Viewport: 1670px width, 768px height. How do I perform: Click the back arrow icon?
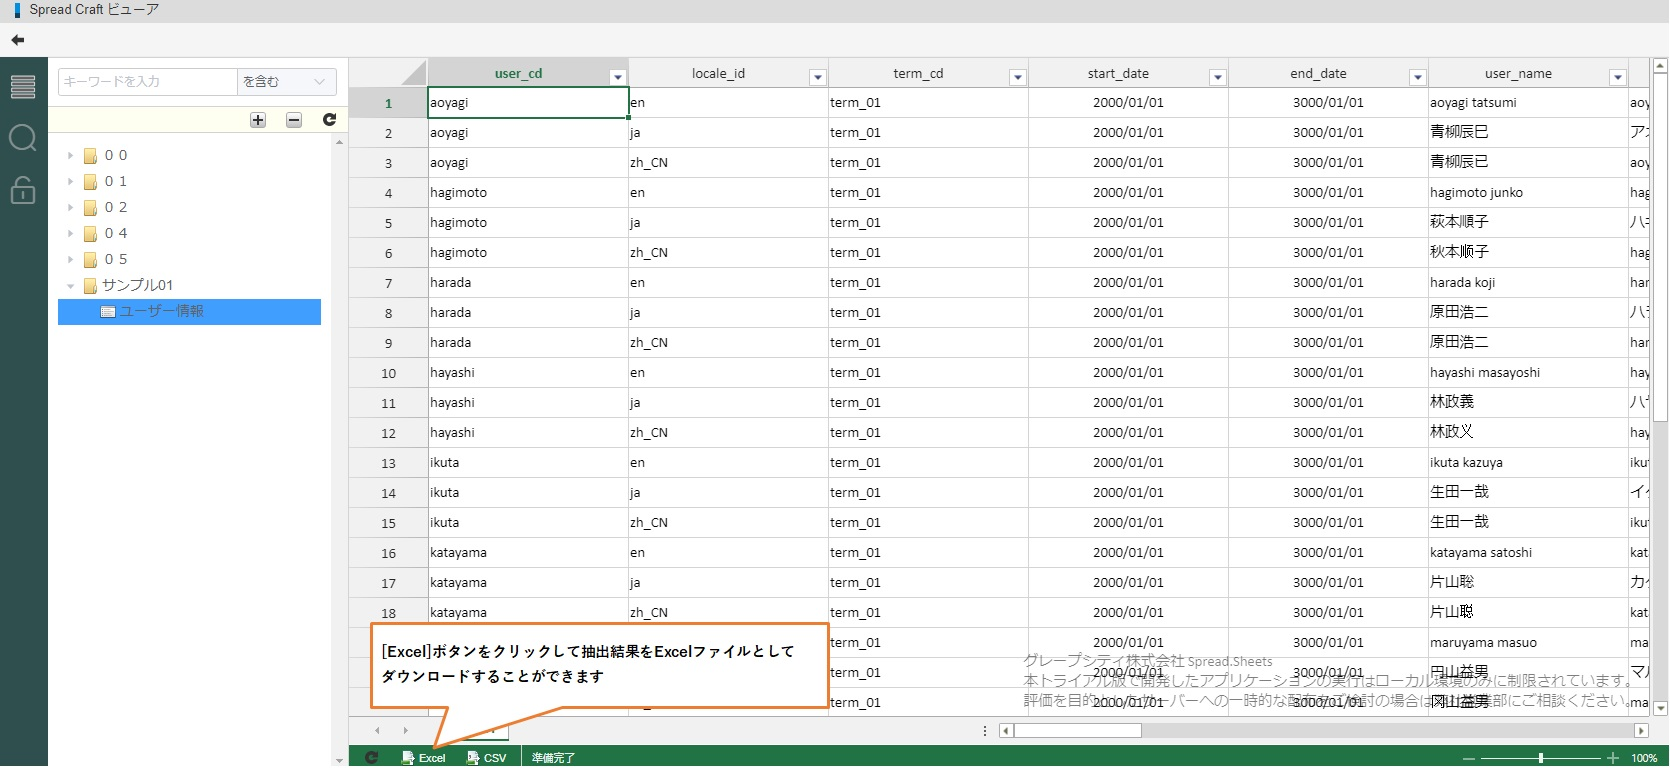click(x=17, y=40)
